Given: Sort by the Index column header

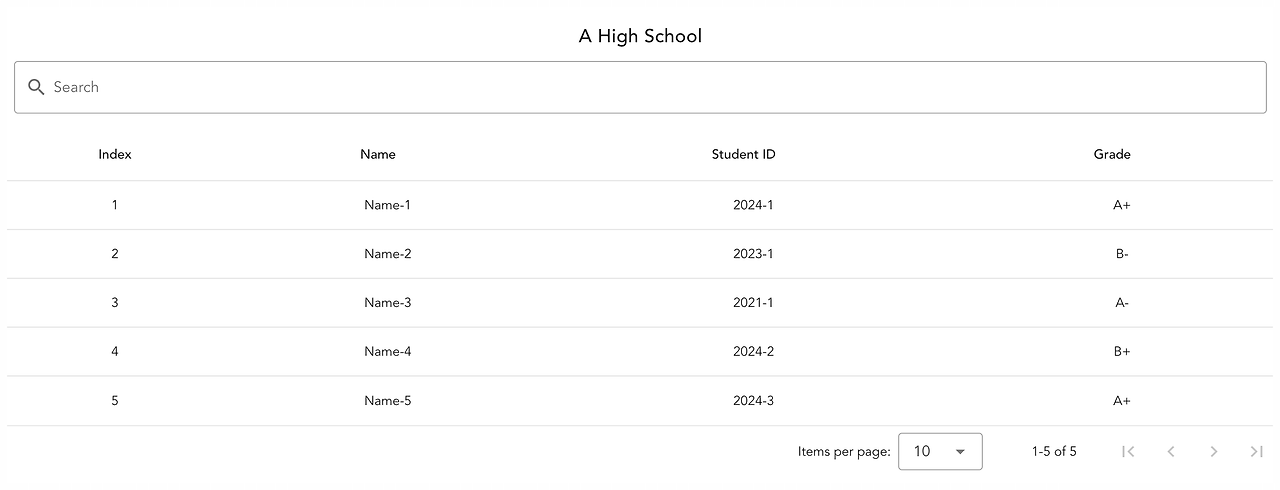Looking at the screenshot, I should [x=115, y=154].
